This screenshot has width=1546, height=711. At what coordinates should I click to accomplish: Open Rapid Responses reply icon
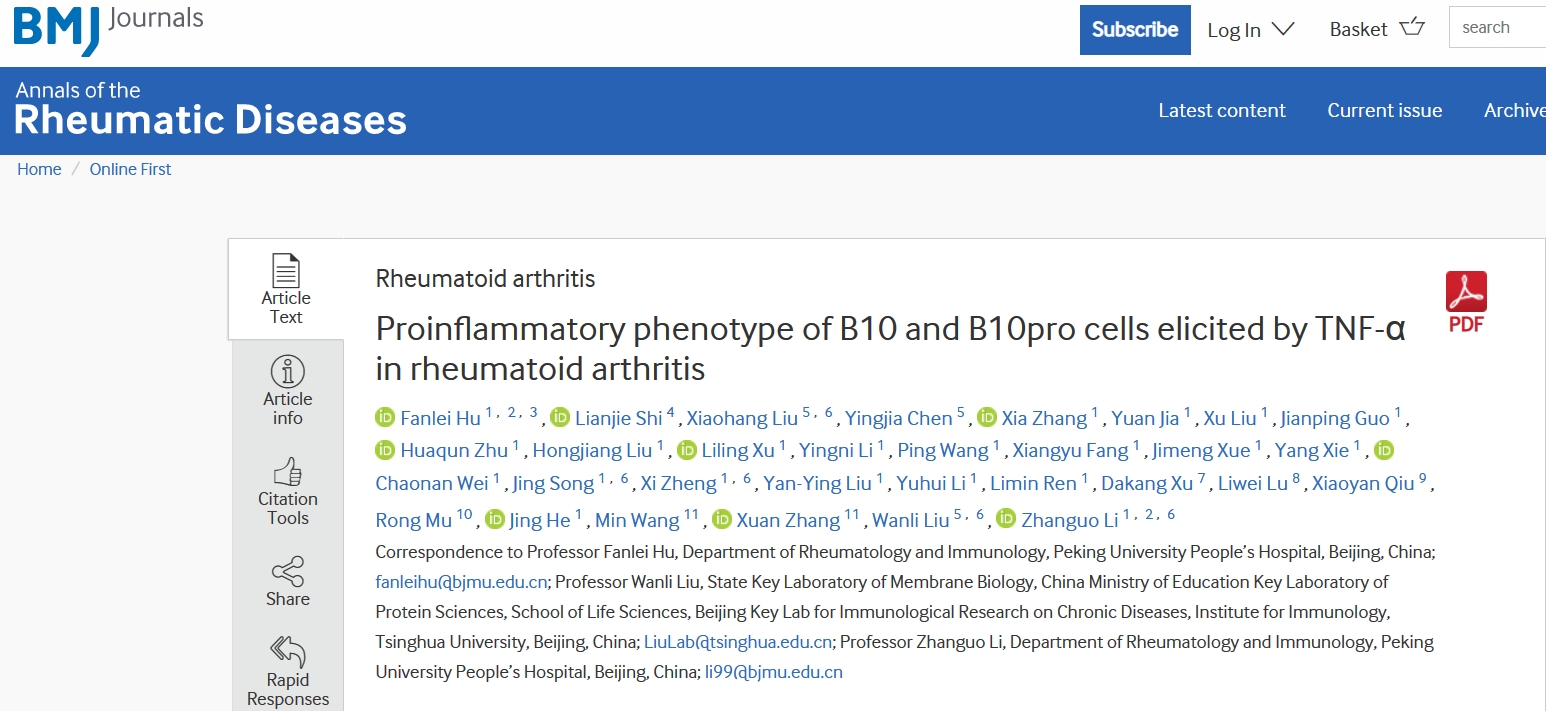(x=288, y=652)
